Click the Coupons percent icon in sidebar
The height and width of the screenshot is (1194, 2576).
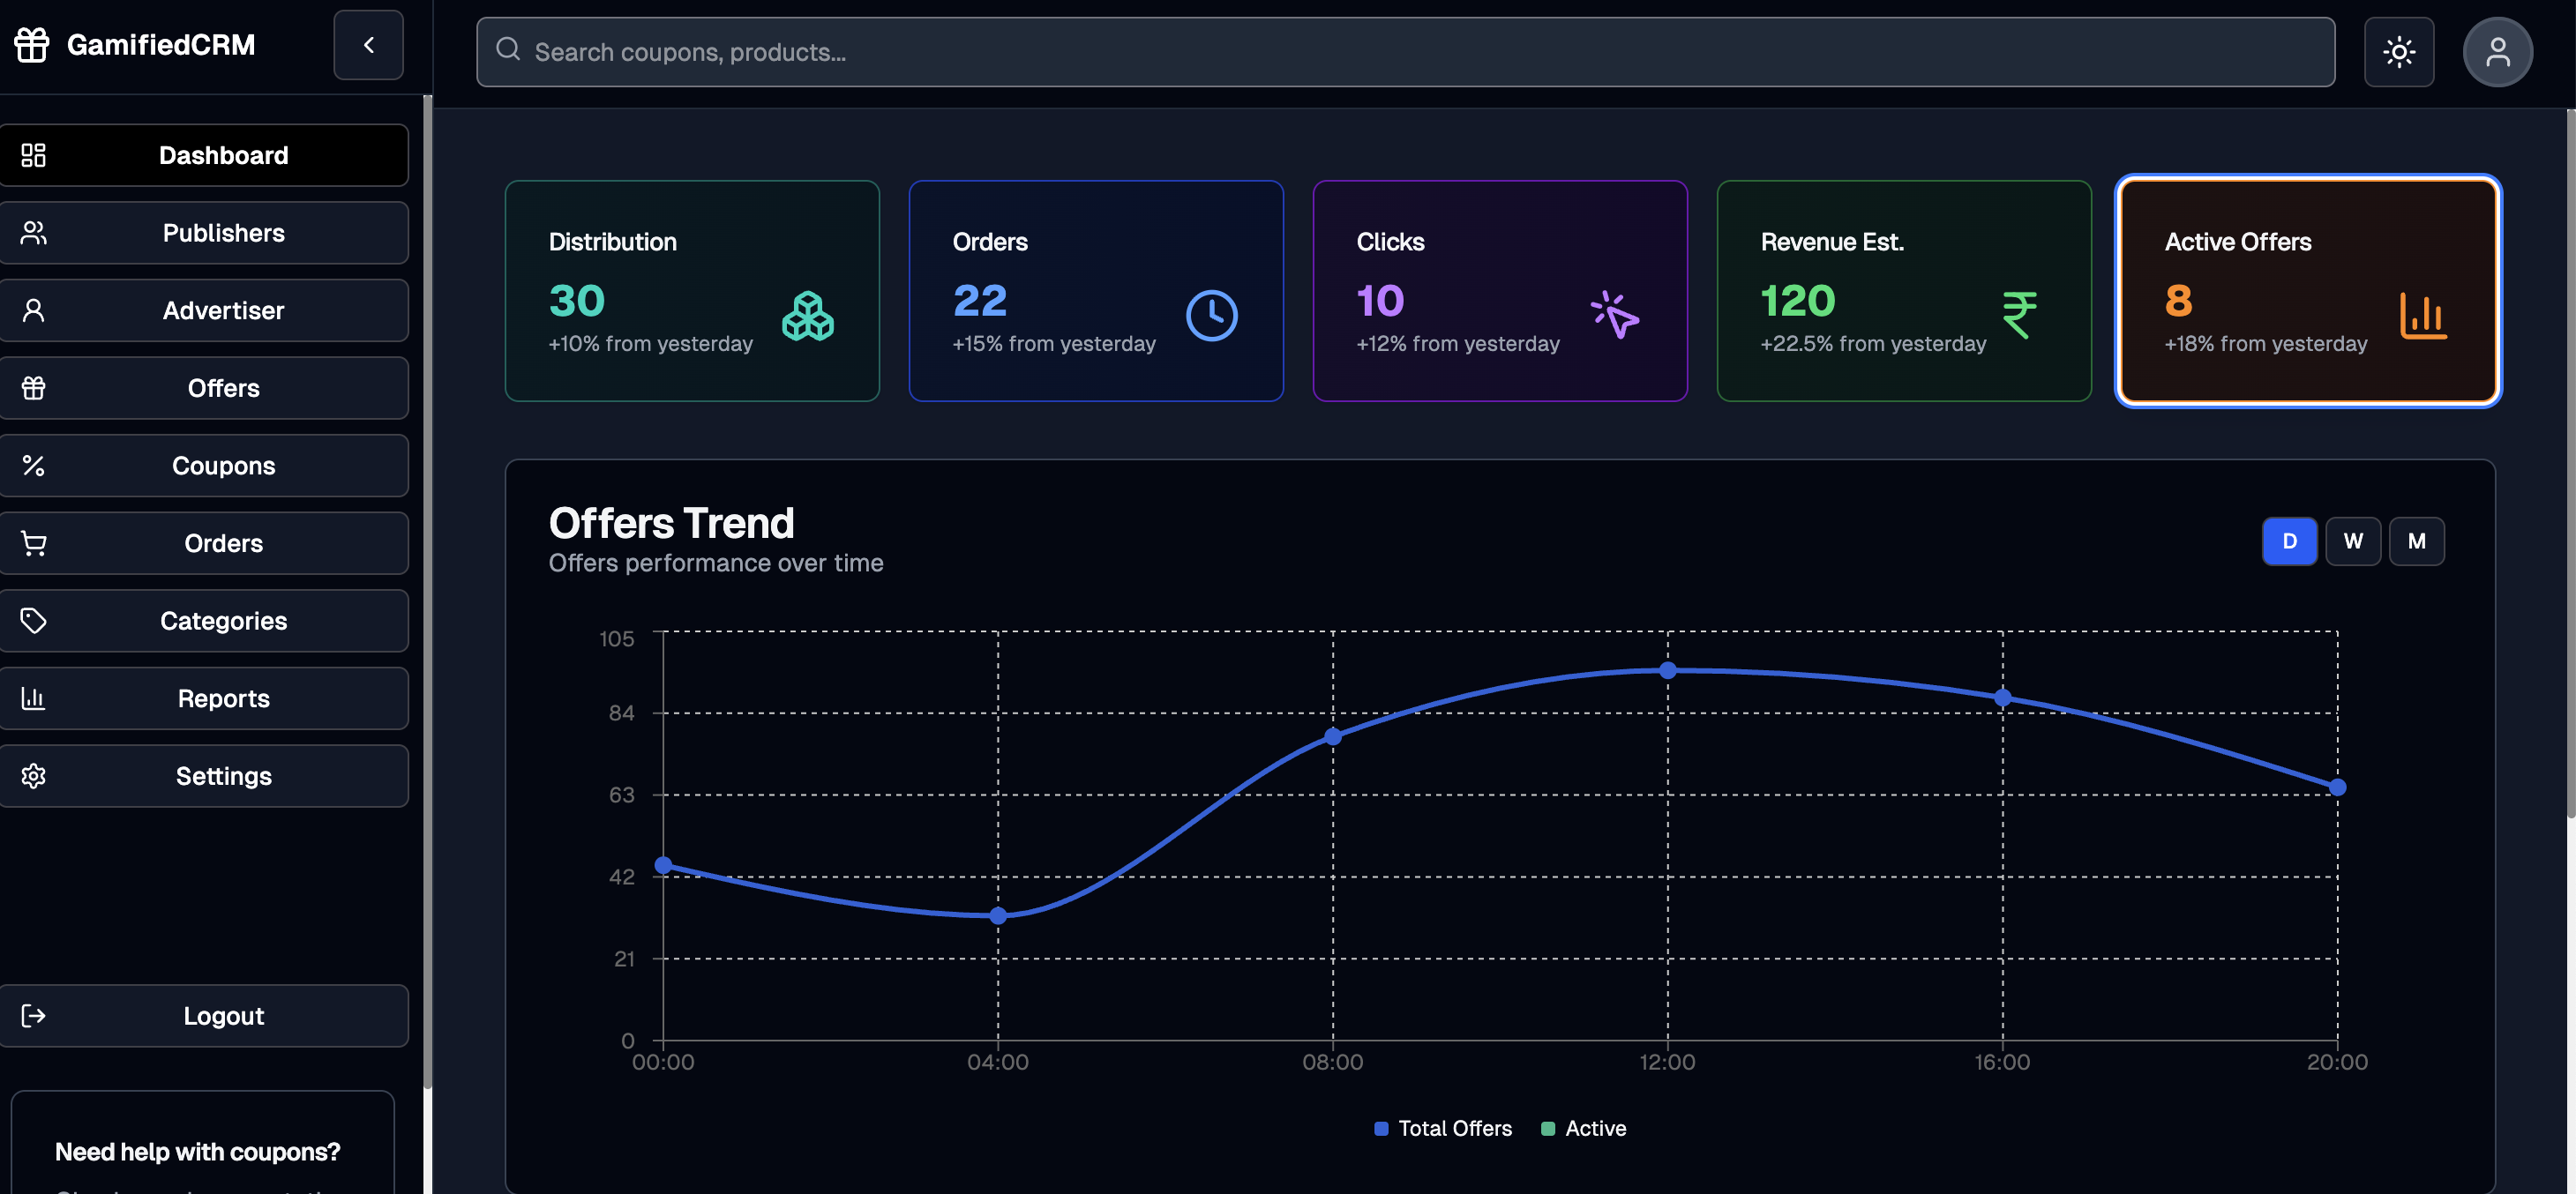pos(34,466)
